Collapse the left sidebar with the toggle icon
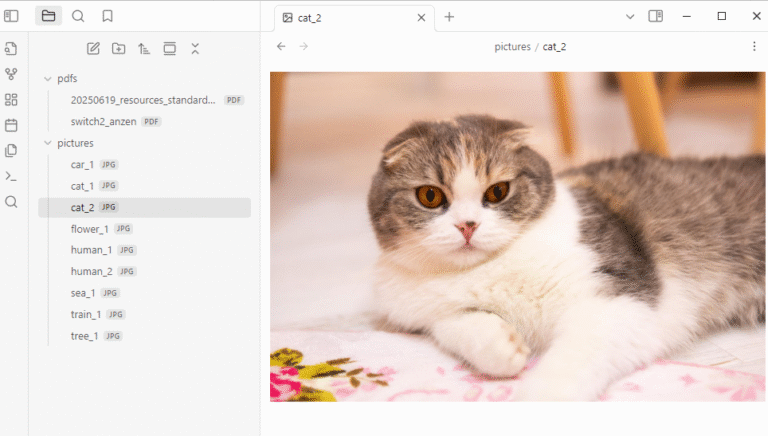768x436 pixels. point(12,16)
